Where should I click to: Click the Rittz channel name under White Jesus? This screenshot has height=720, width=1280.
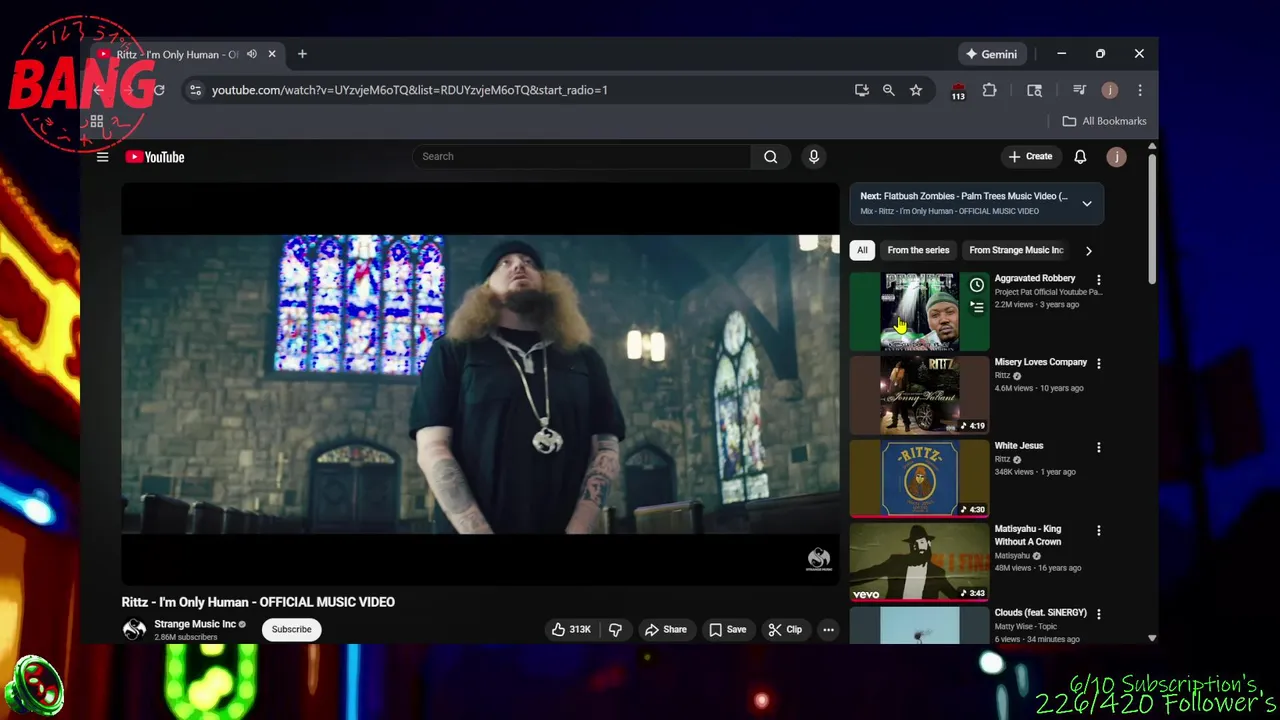(x=1002, y=459)
